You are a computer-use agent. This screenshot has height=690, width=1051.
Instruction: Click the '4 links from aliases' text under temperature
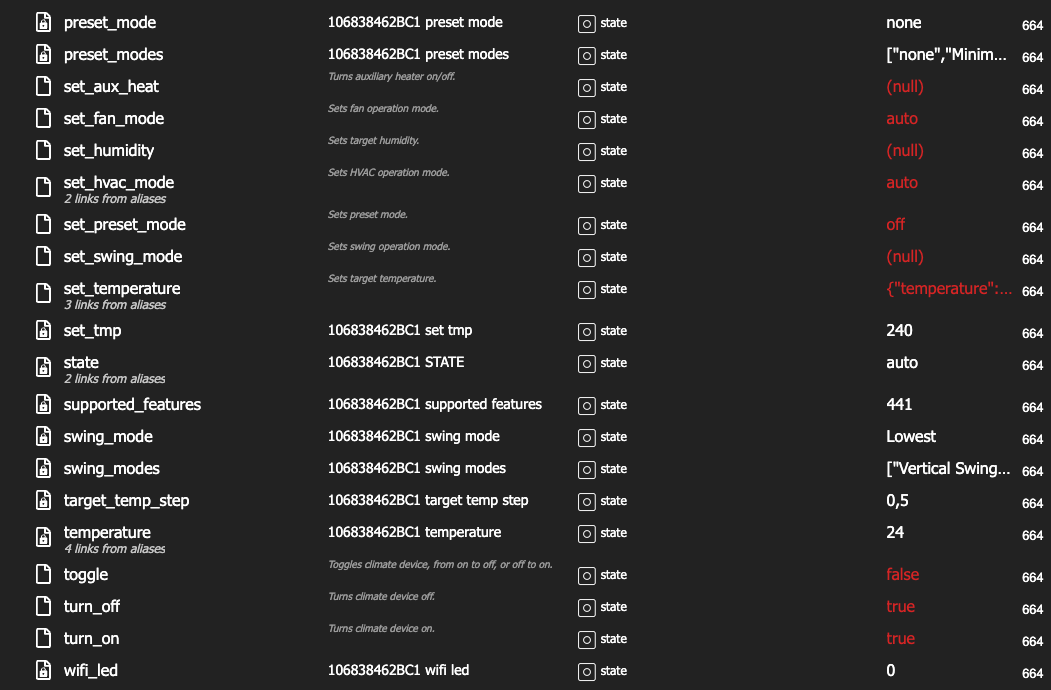115,549
